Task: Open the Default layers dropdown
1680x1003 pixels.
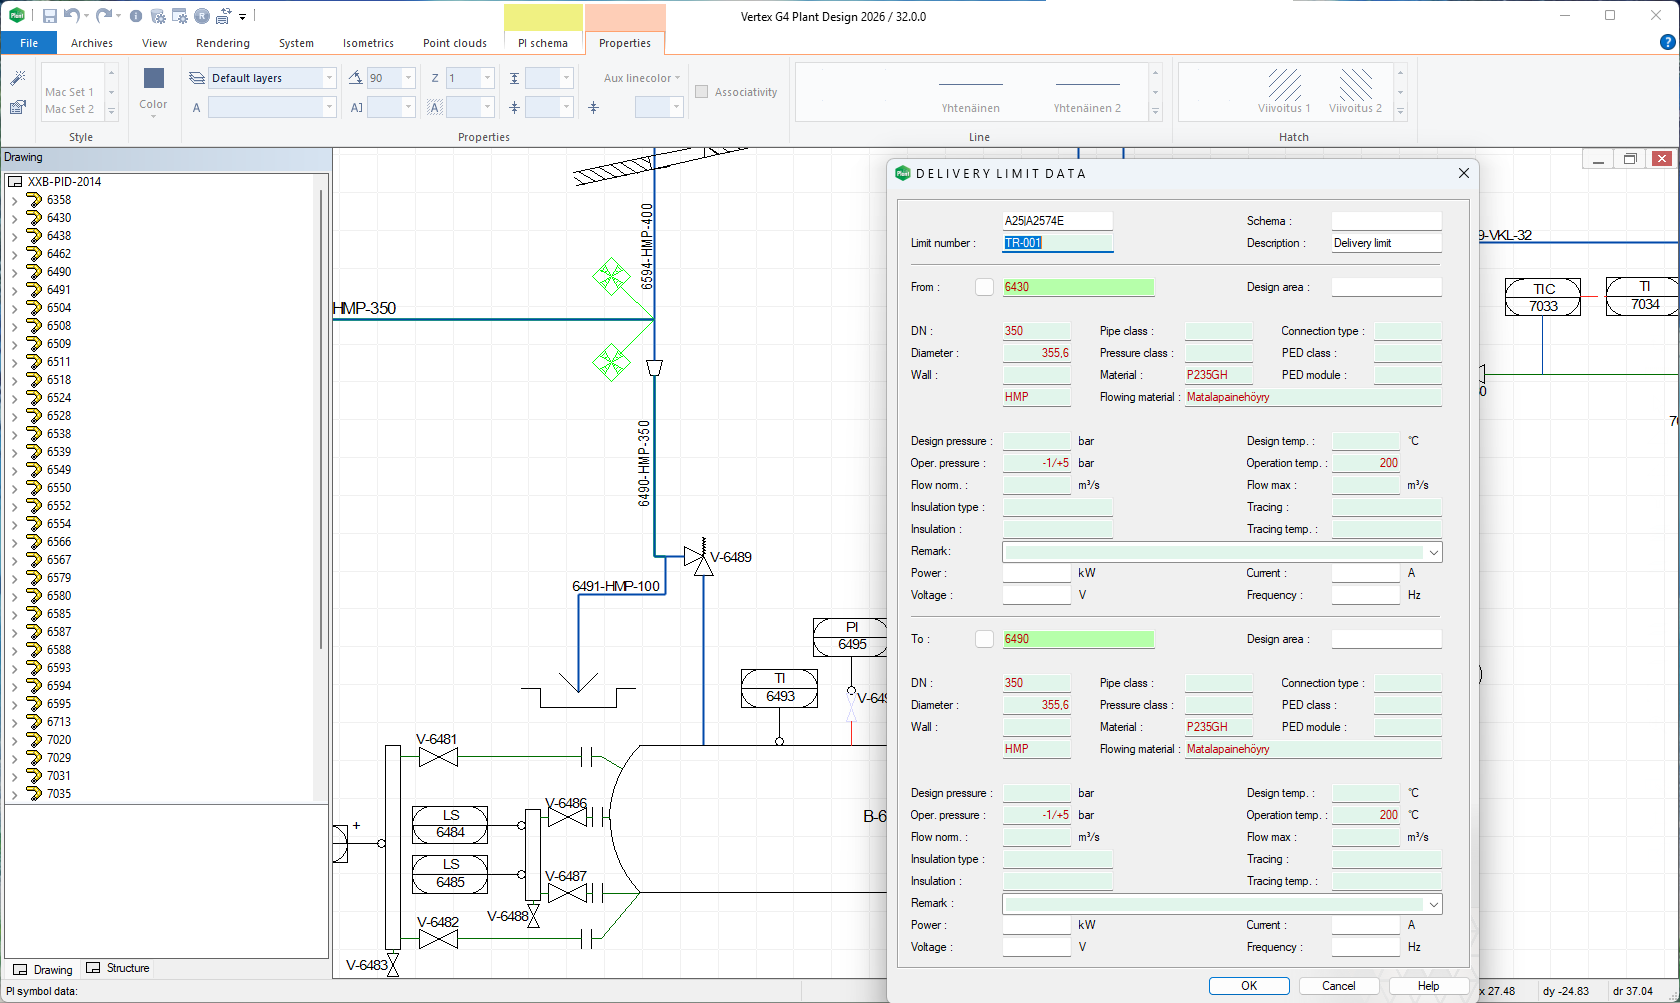Action: 329,78
